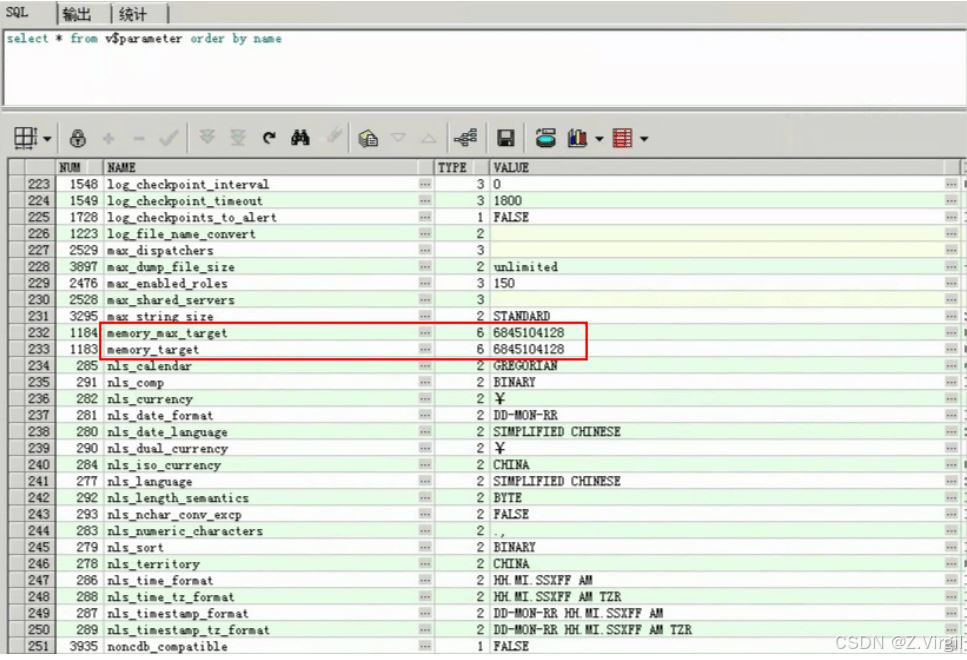This screenshot has width=967, height=660.
Task: Switch to the SQL tab
Action: 17,12
